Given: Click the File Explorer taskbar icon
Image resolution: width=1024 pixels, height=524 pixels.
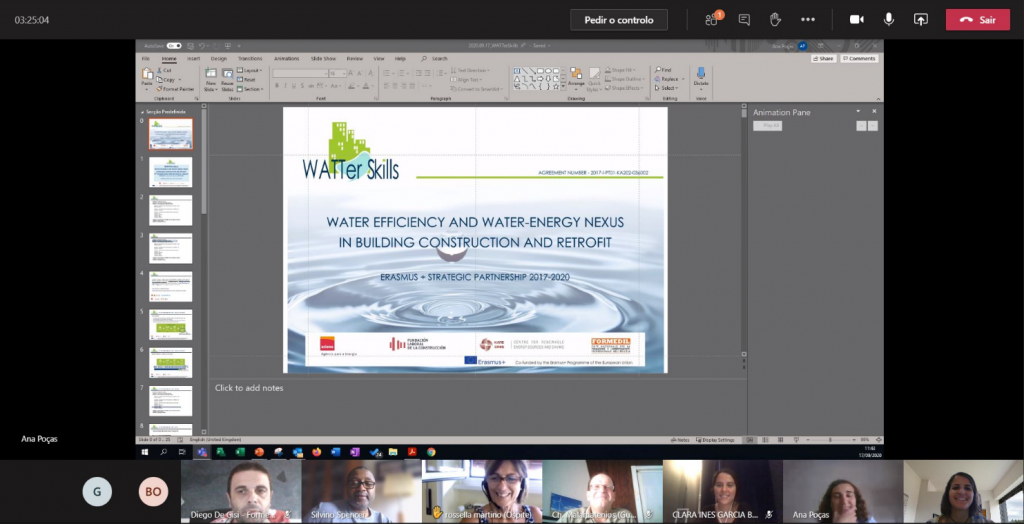Looking at the screenshot, I should (393, 452).
